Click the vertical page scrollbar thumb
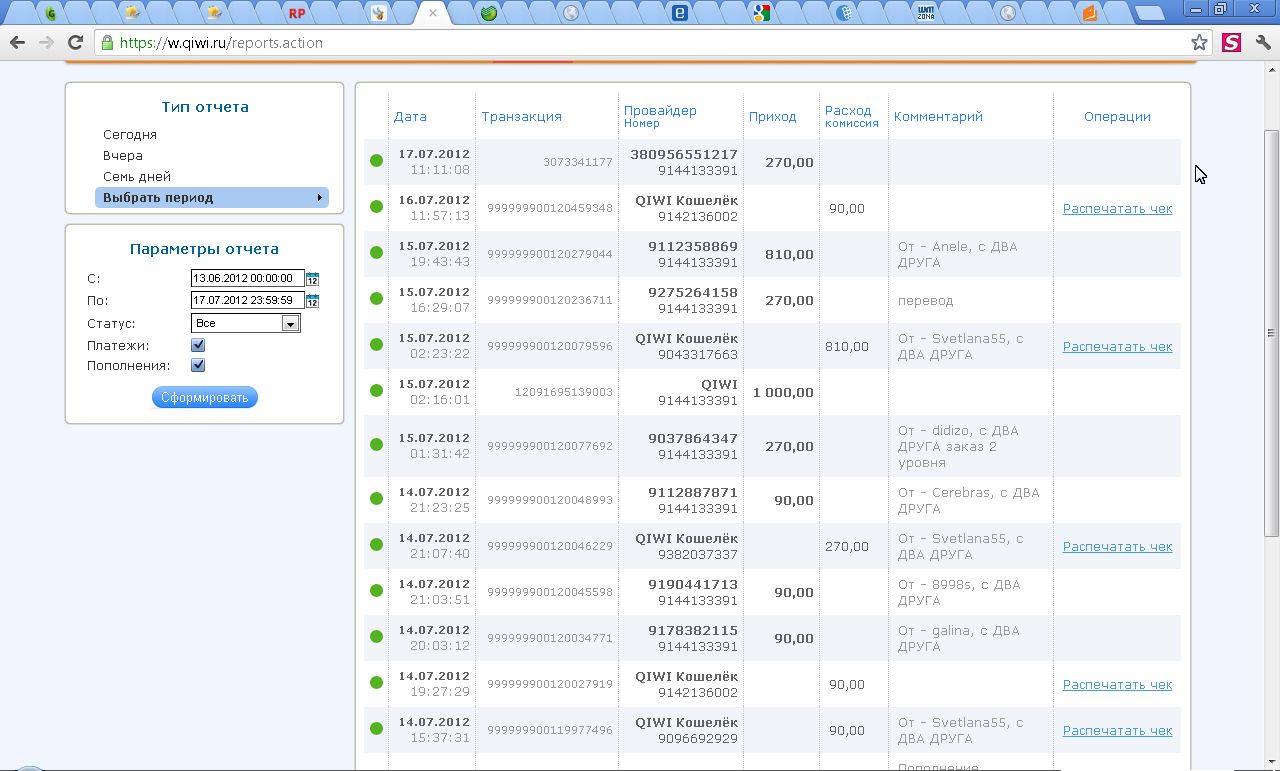The height and width of the screenshot is (771, 1280). tap(1271, 332)
